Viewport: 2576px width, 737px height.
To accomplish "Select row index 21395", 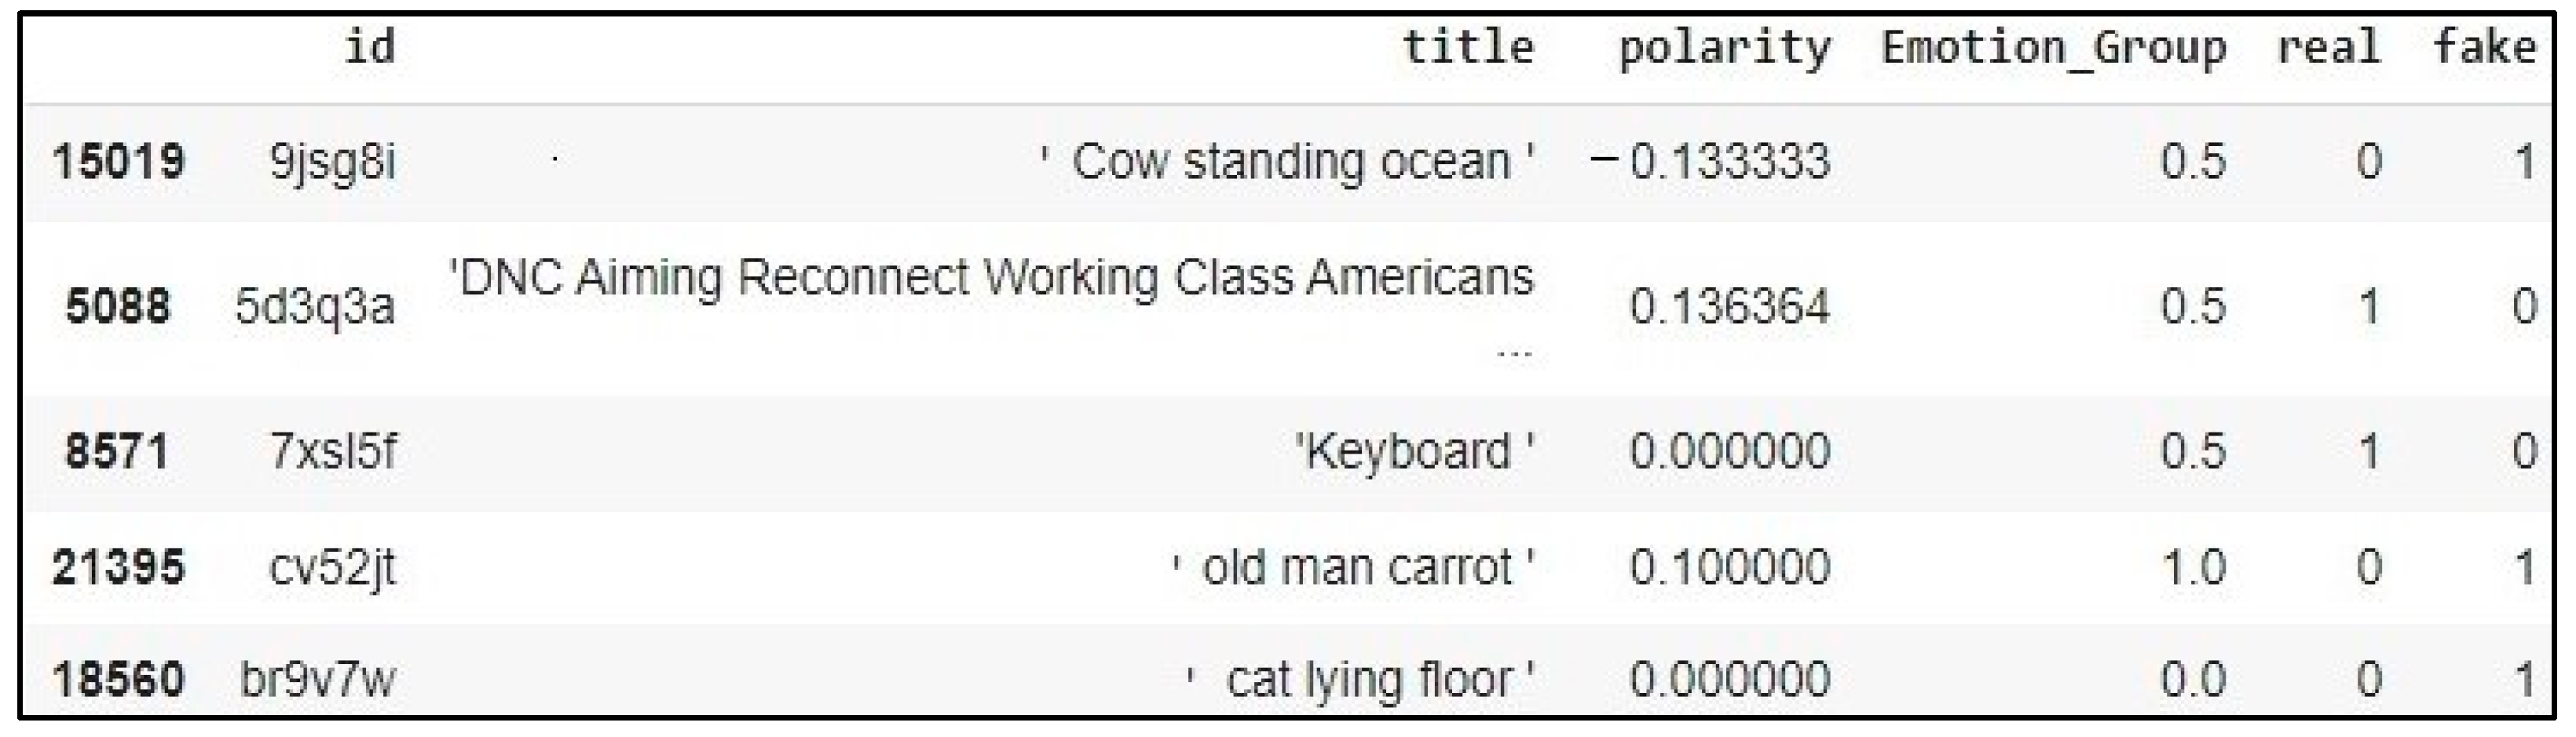I will click(118, 567).
